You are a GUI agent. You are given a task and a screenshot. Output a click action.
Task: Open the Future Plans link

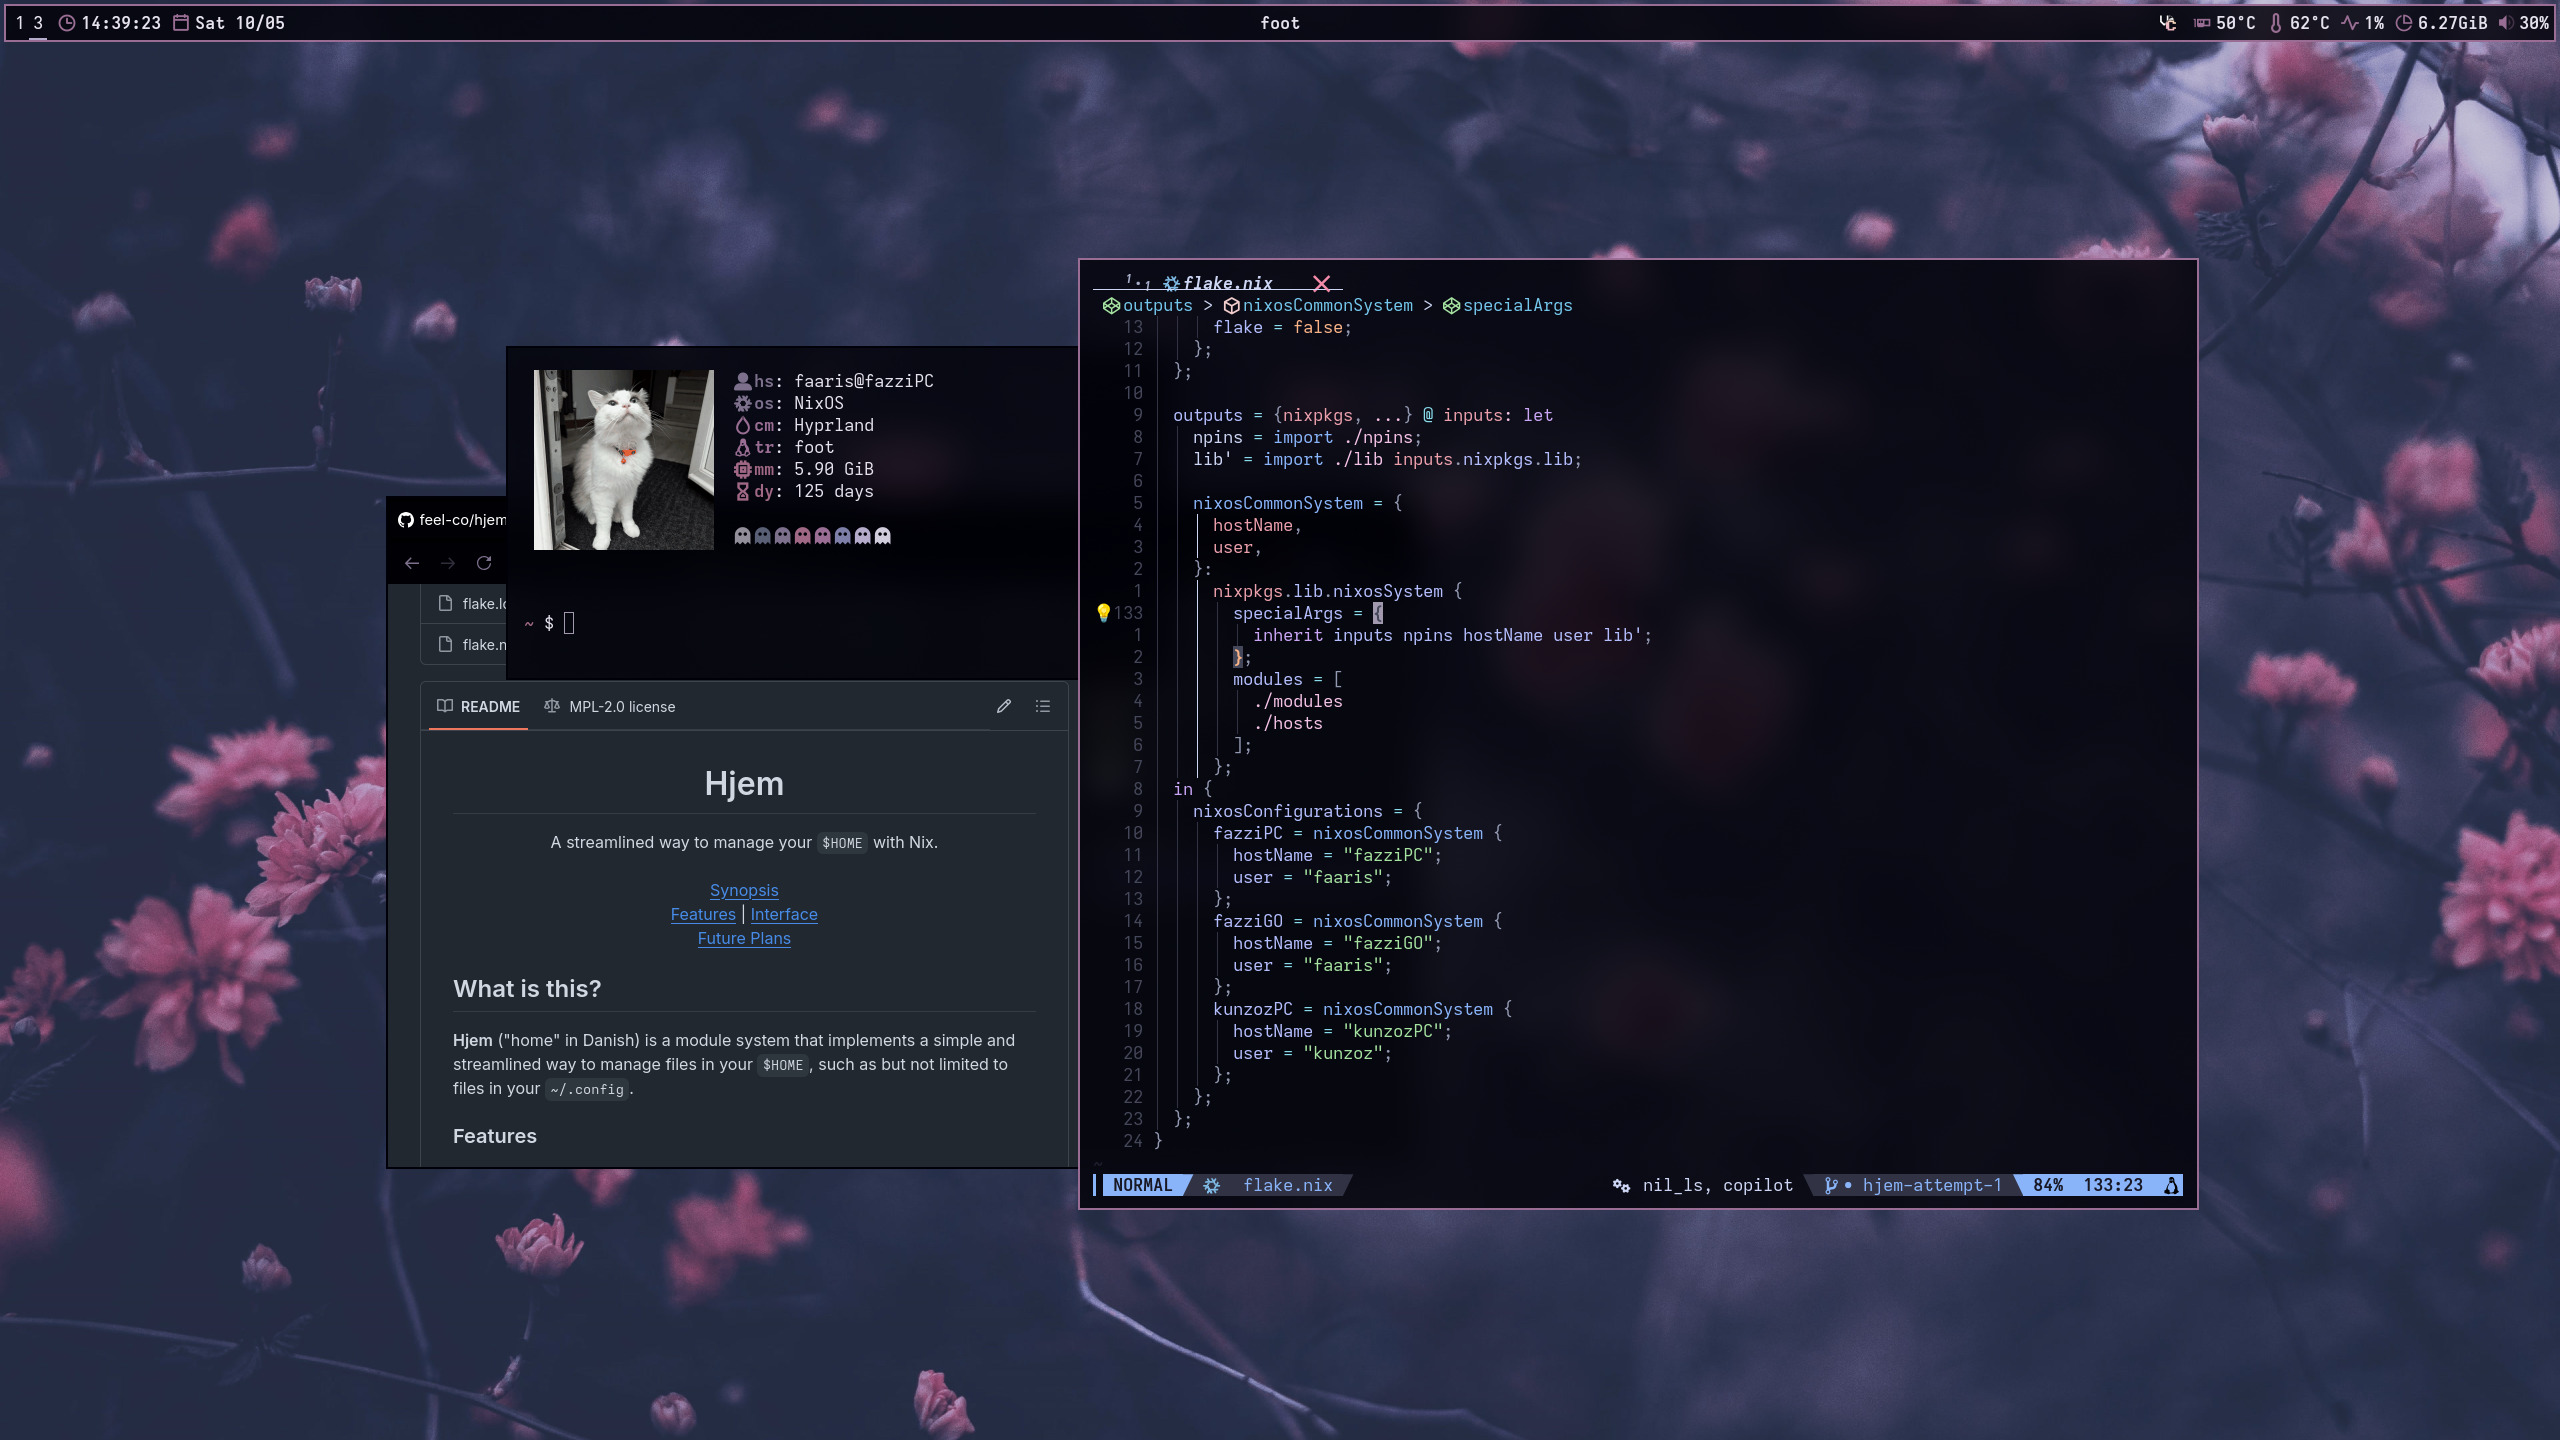pyautogui.click(x=743, y=938)
